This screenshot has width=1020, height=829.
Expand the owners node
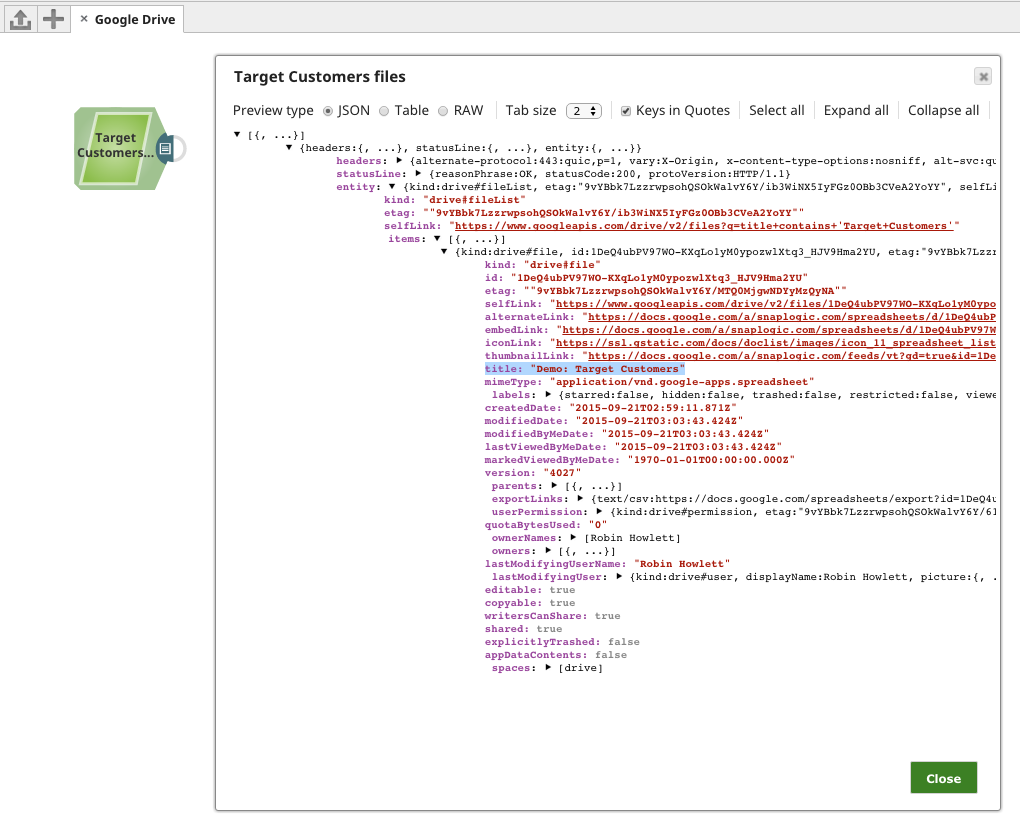[x=548, y=551]
